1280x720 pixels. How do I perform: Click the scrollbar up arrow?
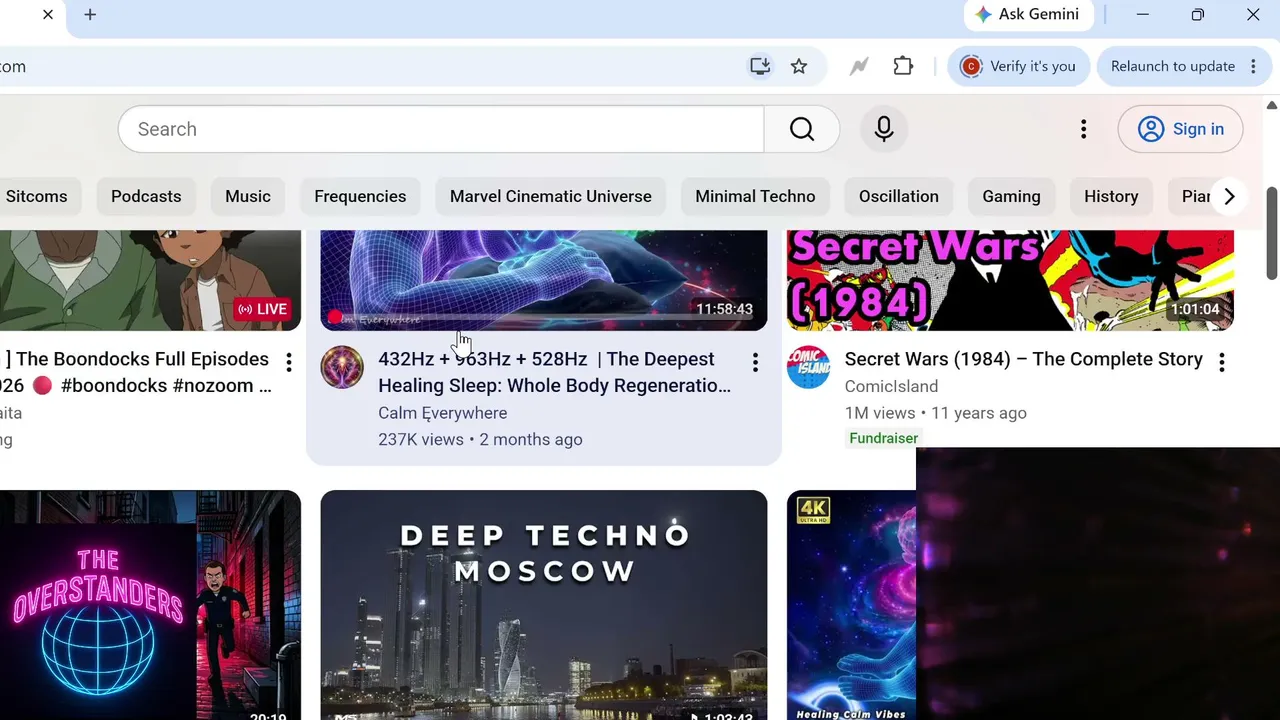tap(1272, 105)
